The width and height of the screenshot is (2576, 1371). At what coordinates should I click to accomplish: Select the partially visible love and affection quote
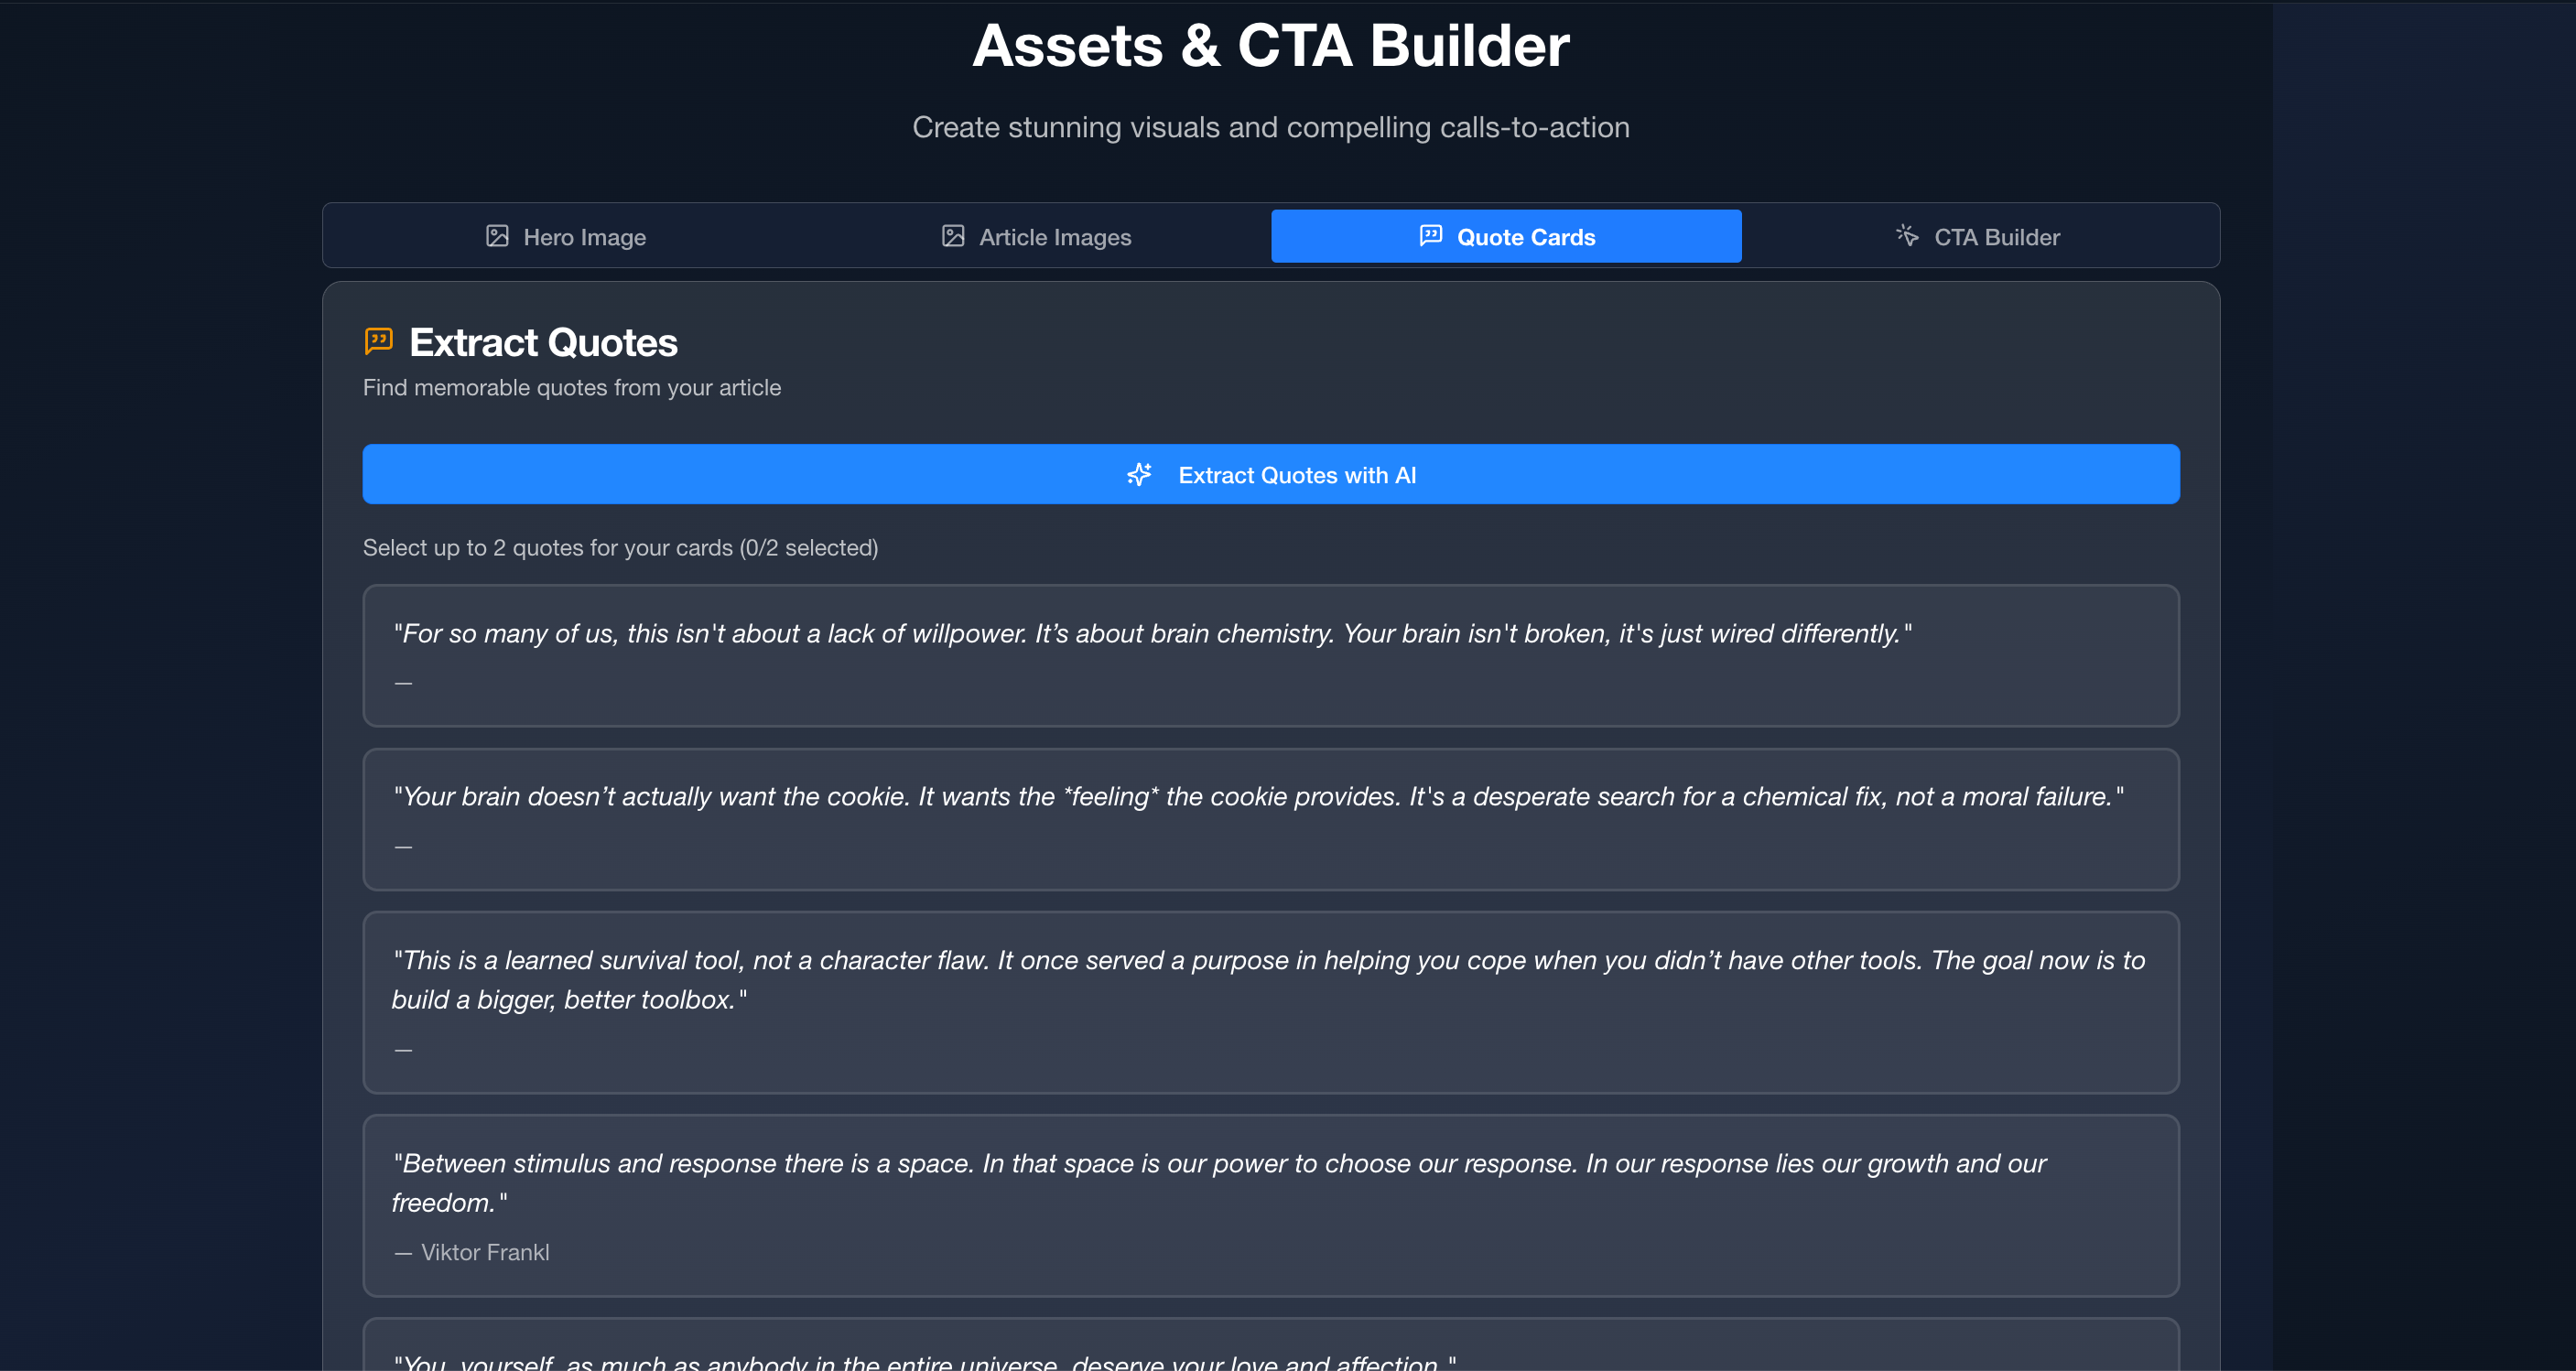1270,1352
